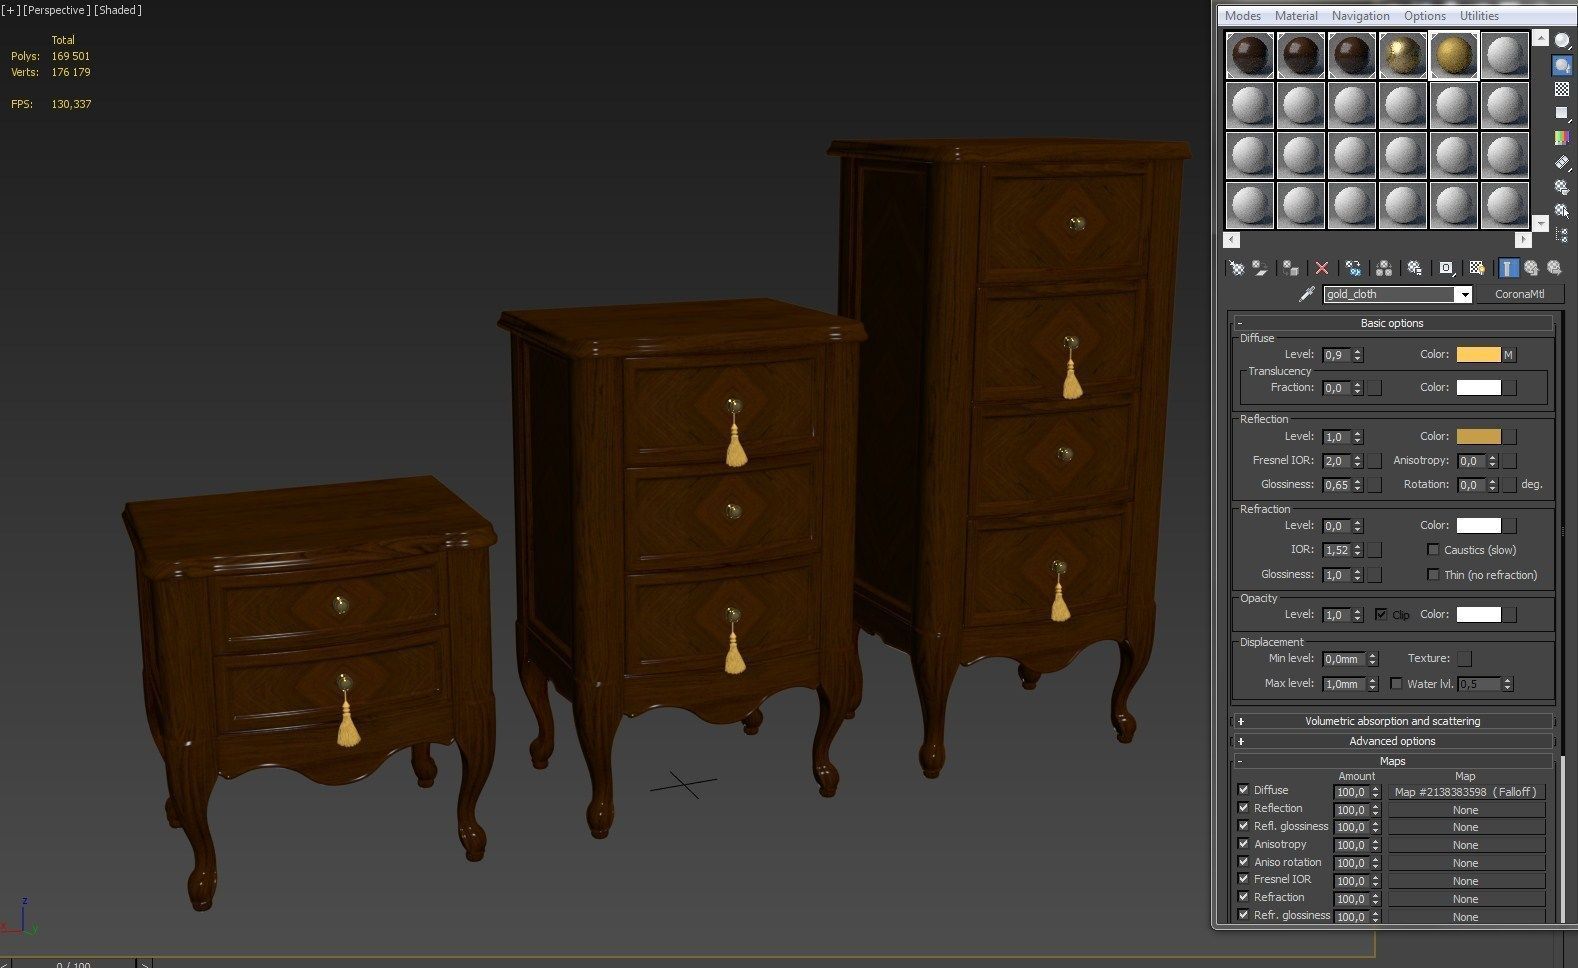Enable the Water lvl. checkbox
Viewport: 1578px width, 968px height.
click(1396, 684)
